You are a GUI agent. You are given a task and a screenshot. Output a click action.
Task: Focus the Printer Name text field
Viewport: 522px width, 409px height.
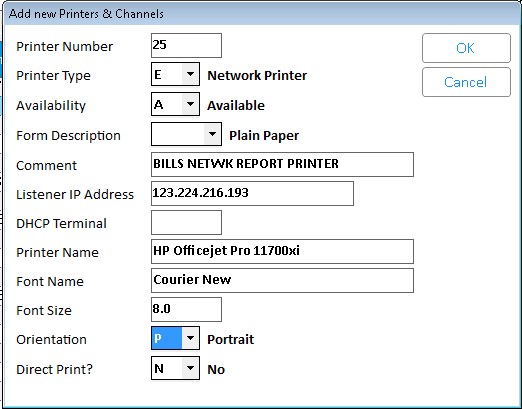point(282,251)
